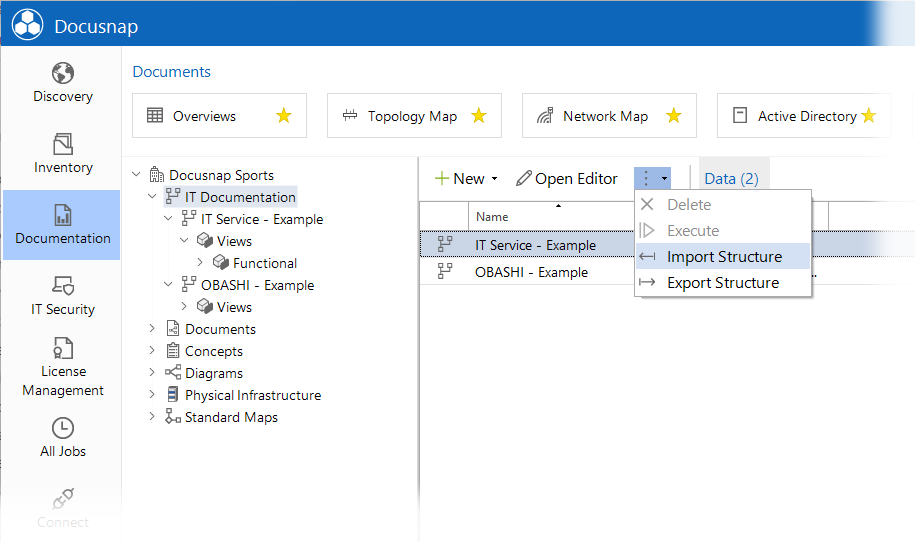The height and width of the screenshot is (542, 915).
Task: Select Views under IT Service - Example
Action: (234, 241)
